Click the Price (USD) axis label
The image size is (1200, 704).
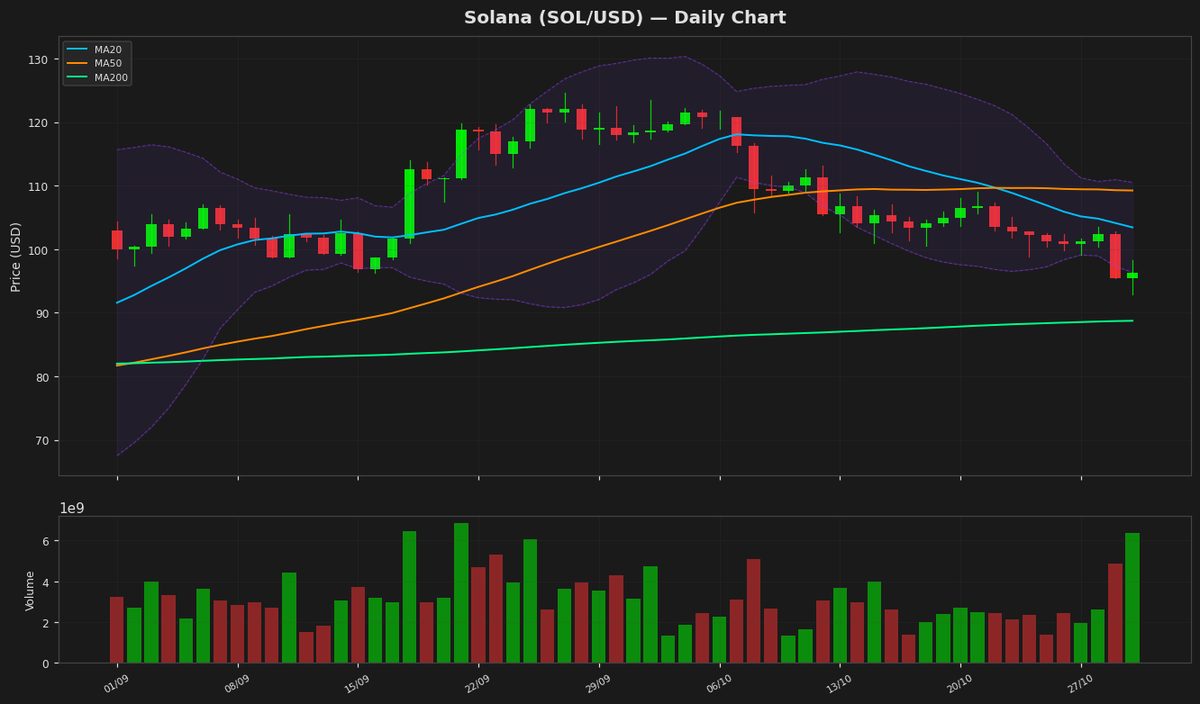click(x=16, y=256)
